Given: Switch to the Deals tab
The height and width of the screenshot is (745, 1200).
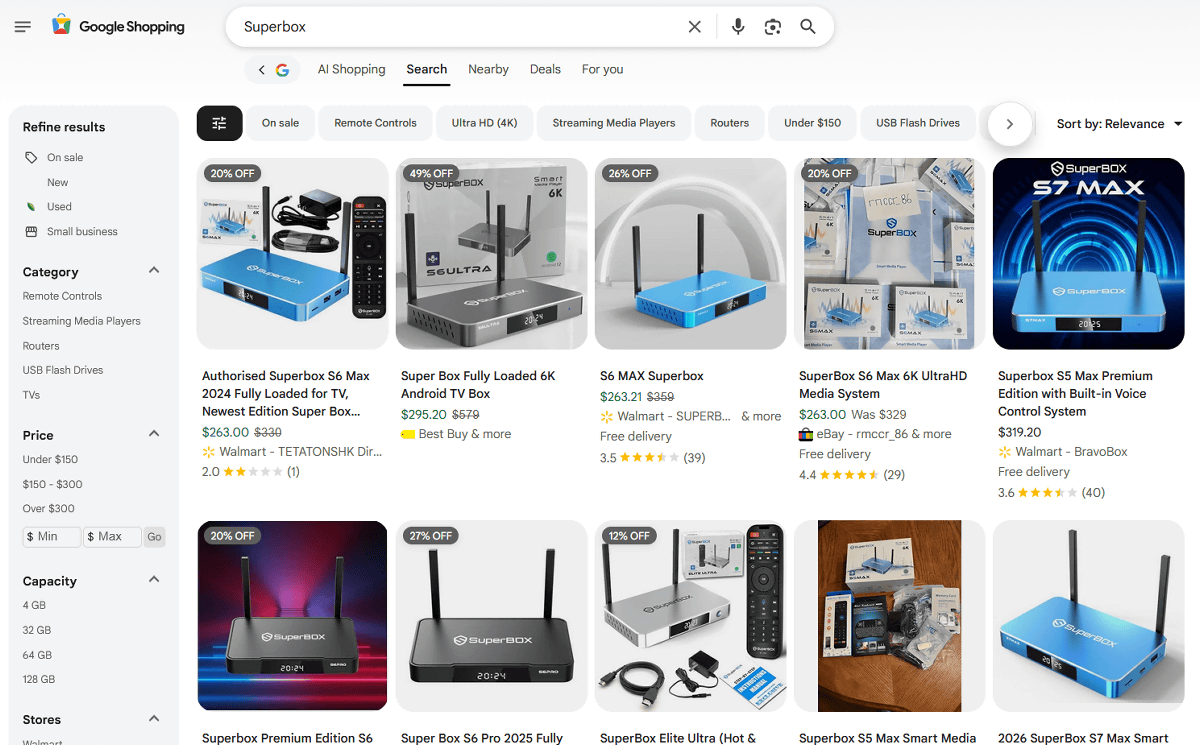Looking at the screenshot, I should 545,69.
